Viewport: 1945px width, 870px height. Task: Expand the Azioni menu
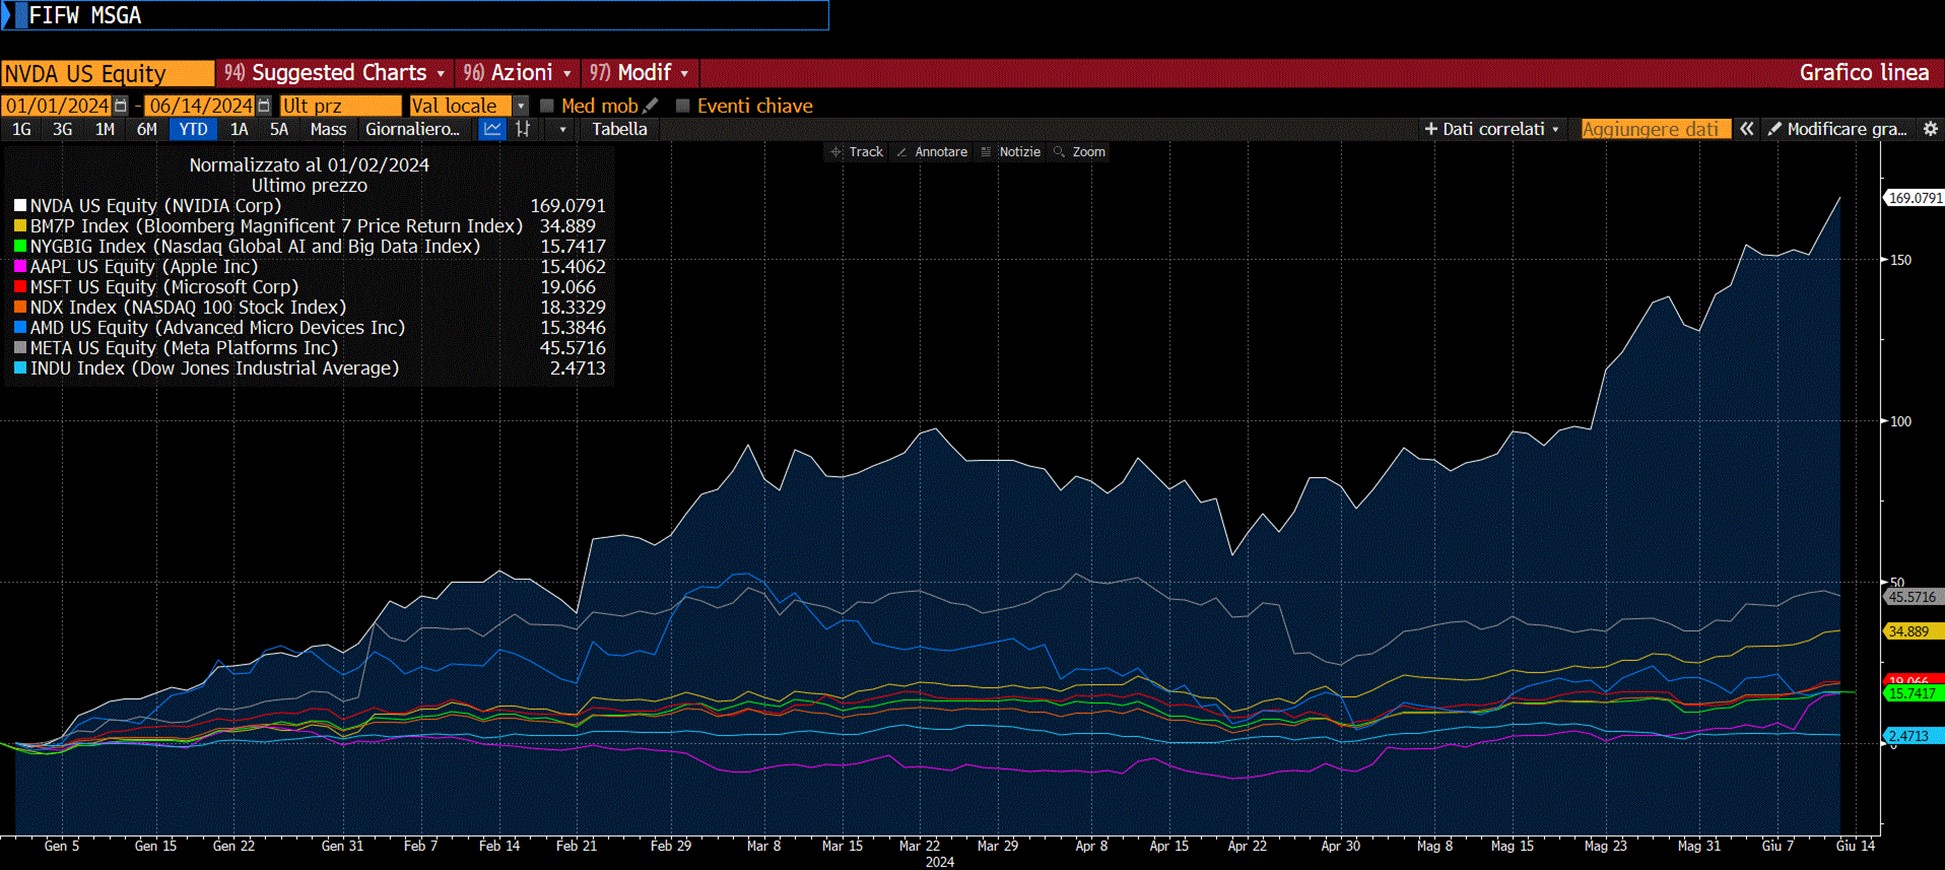click(517, 73)
